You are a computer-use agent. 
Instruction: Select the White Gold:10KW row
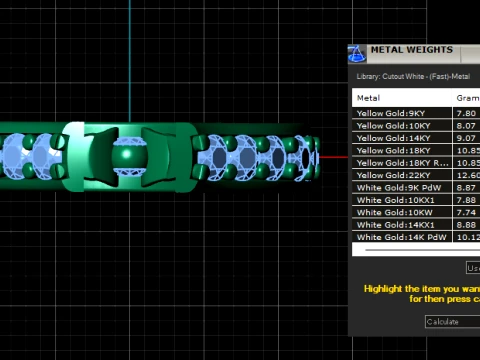coord(416,212)
